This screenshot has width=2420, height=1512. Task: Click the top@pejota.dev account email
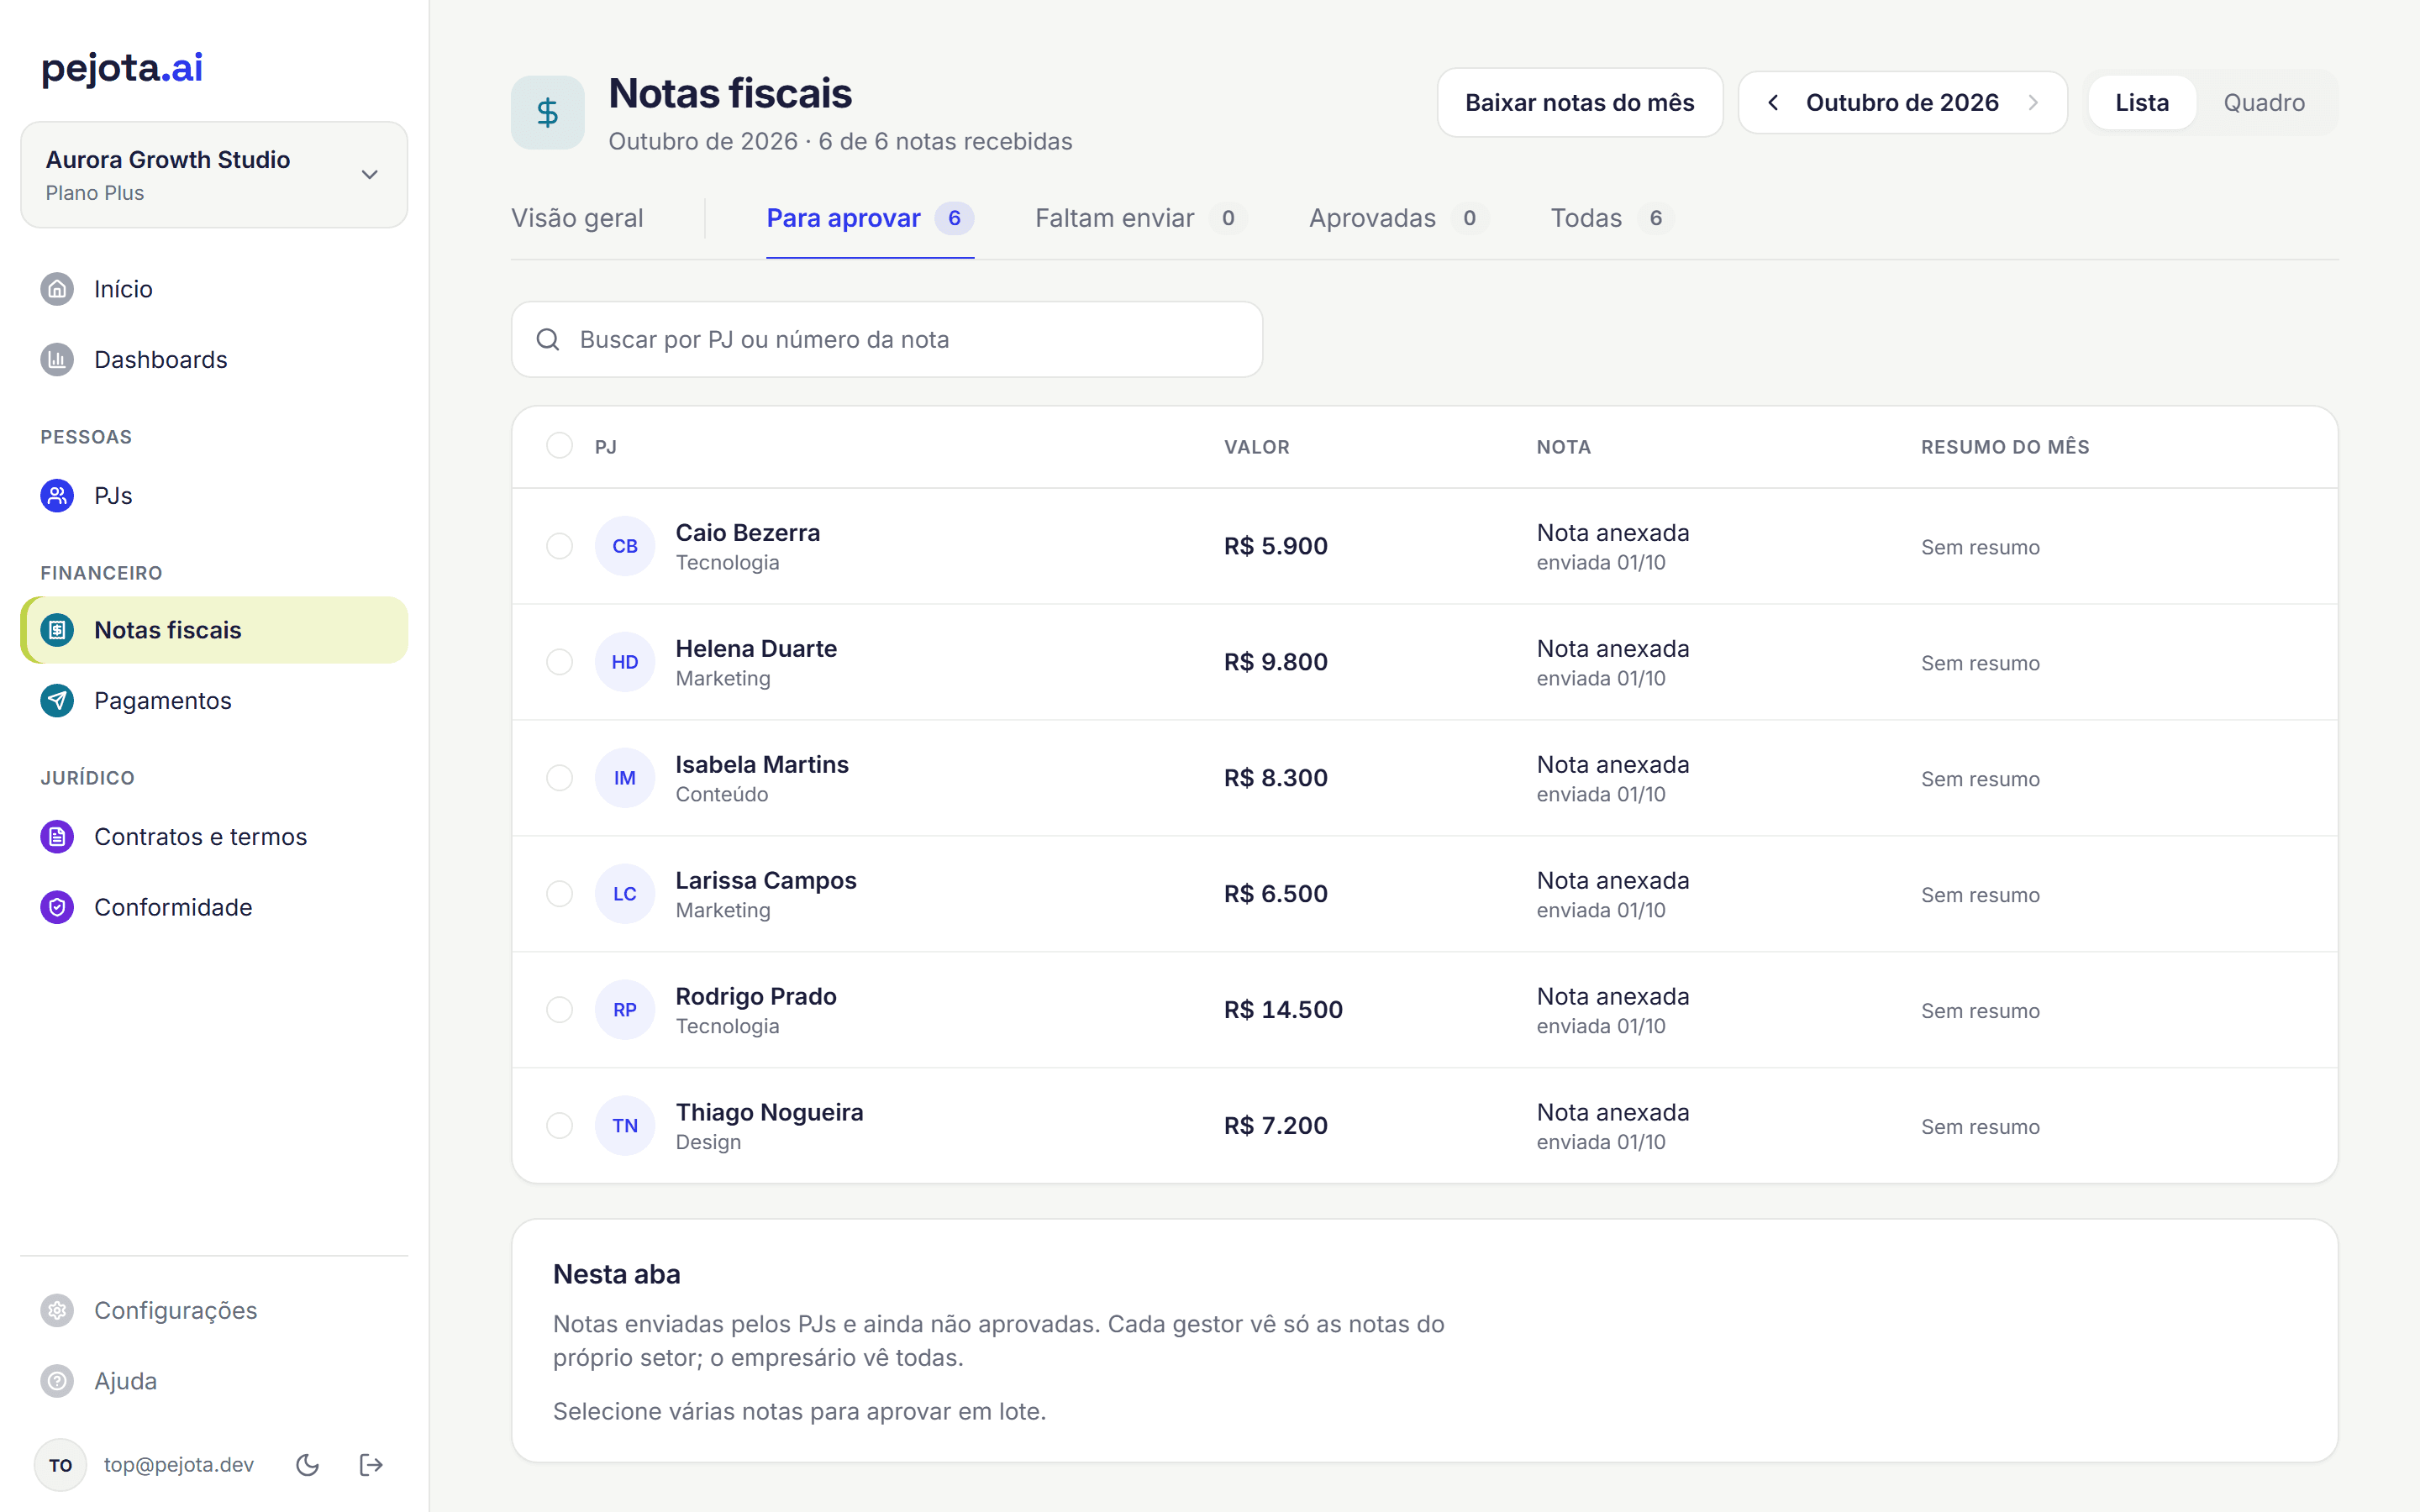coord(179,1465)
